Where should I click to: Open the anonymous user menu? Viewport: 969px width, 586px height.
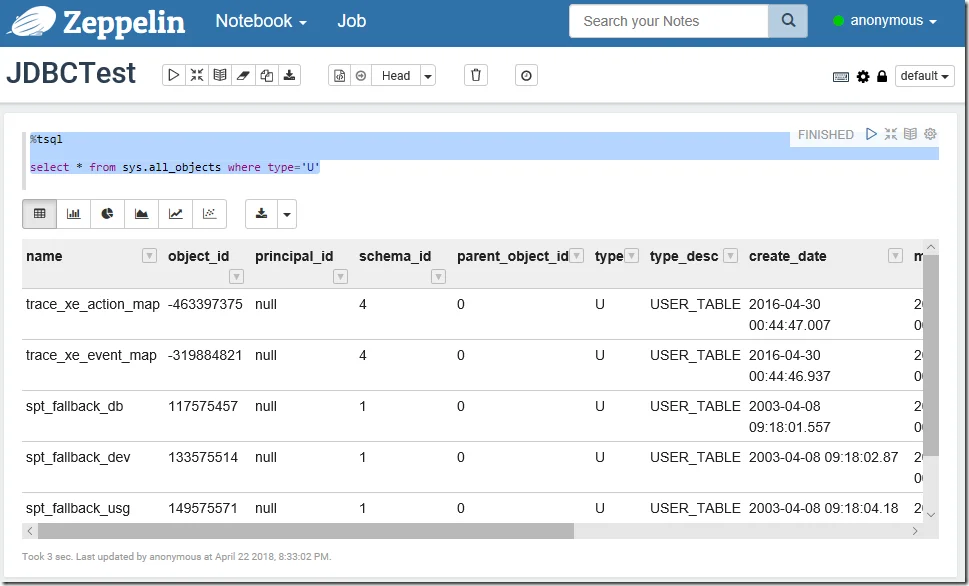(x=888, y=20)
